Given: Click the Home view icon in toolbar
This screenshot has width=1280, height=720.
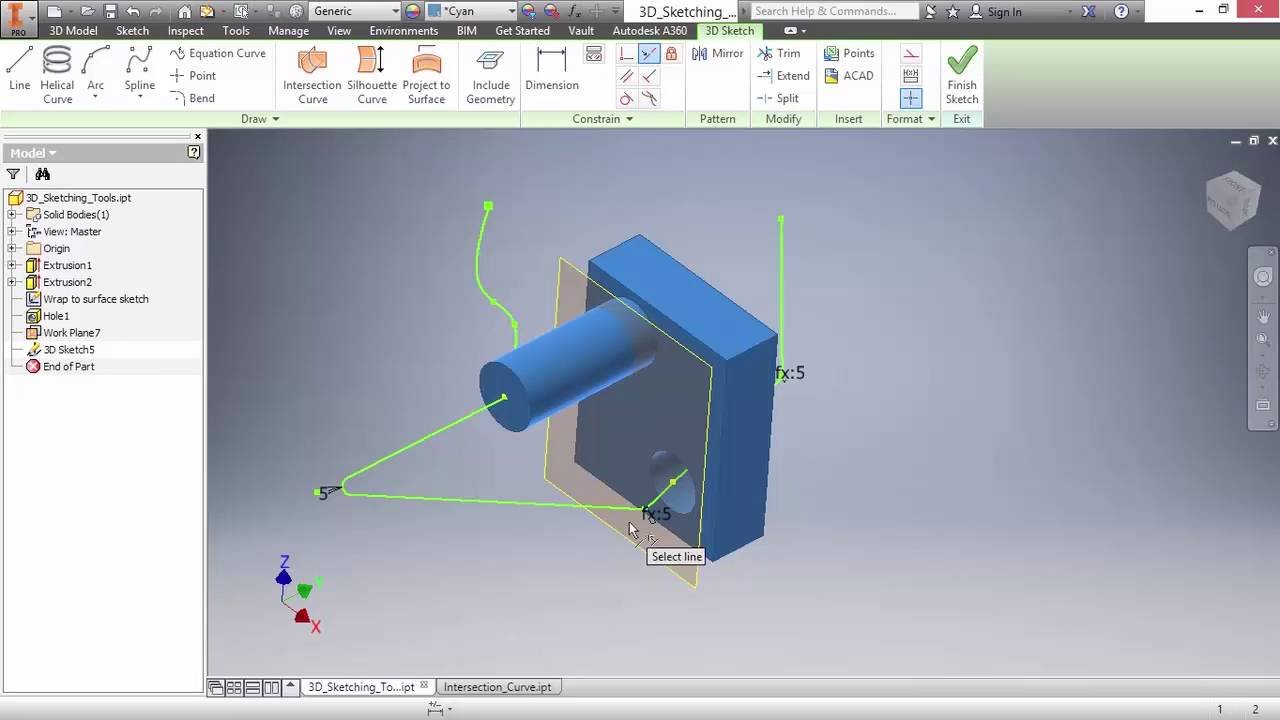Looking at the screenshot, I should pos(185,12).
